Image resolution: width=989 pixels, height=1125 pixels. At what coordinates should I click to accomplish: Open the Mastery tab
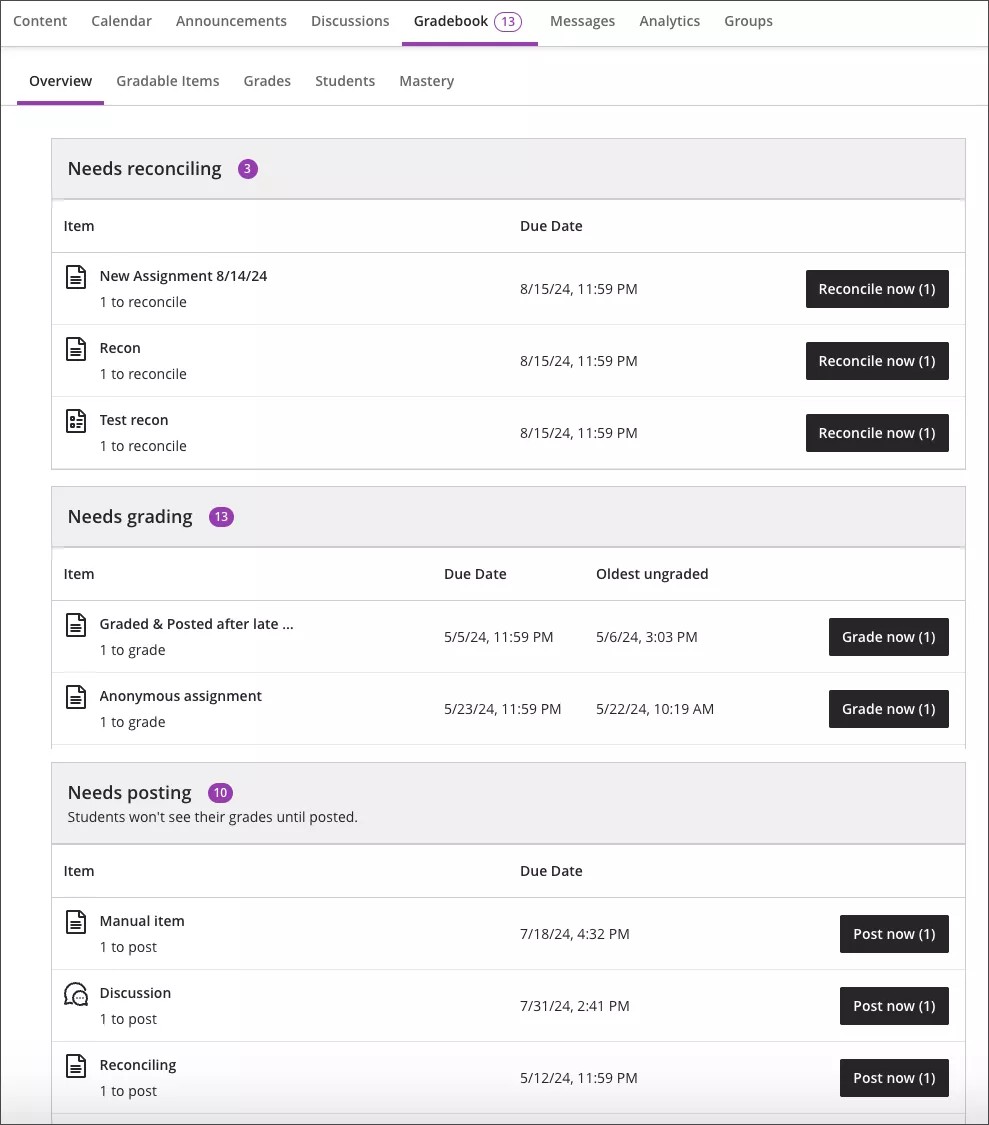(426, 81)
